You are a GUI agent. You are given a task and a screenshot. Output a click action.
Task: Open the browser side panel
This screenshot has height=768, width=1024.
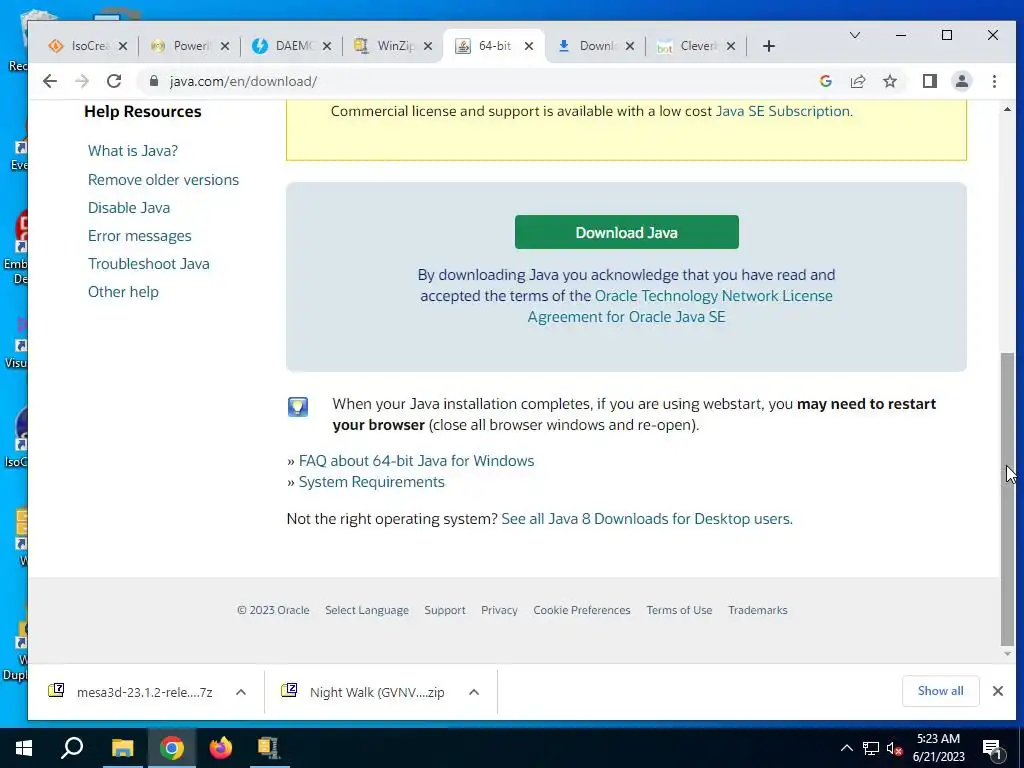coord(929,81)
